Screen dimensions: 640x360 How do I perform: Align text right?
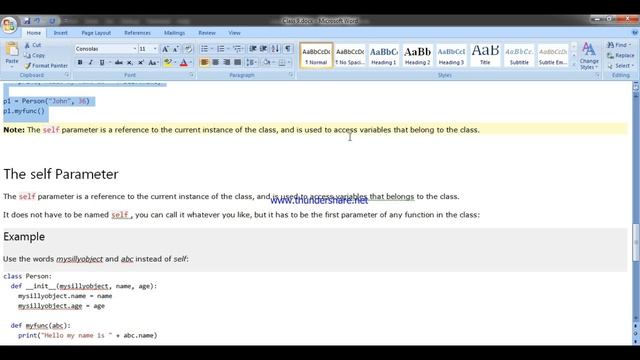point(227,62)
